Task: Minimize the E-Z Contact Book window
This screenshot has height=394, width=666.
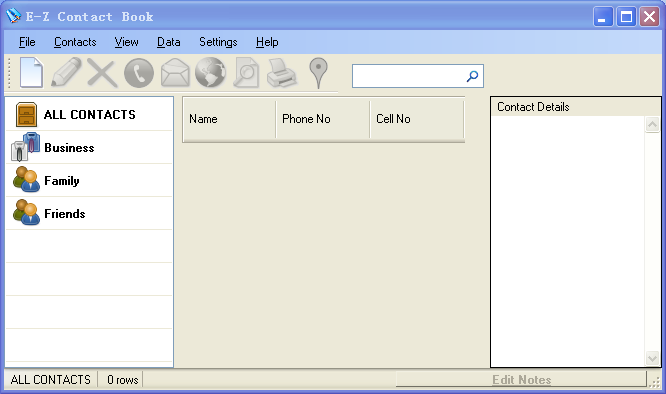Action: (603, 17)
